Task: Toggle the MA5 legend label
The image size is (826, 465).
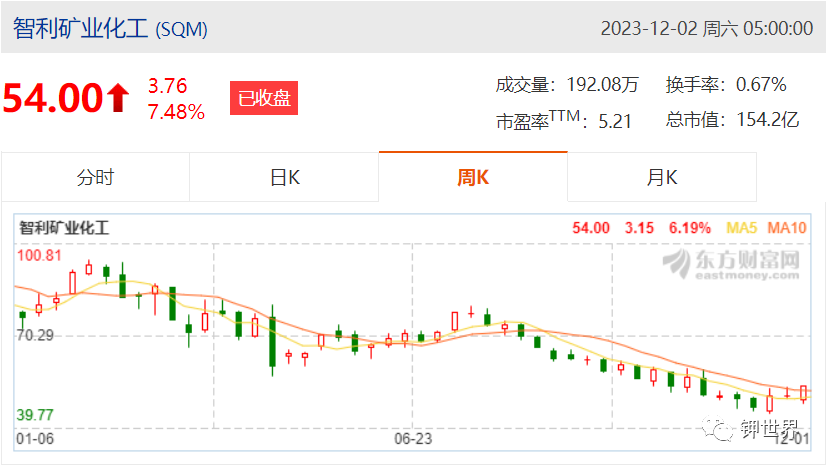Action: 741,228
